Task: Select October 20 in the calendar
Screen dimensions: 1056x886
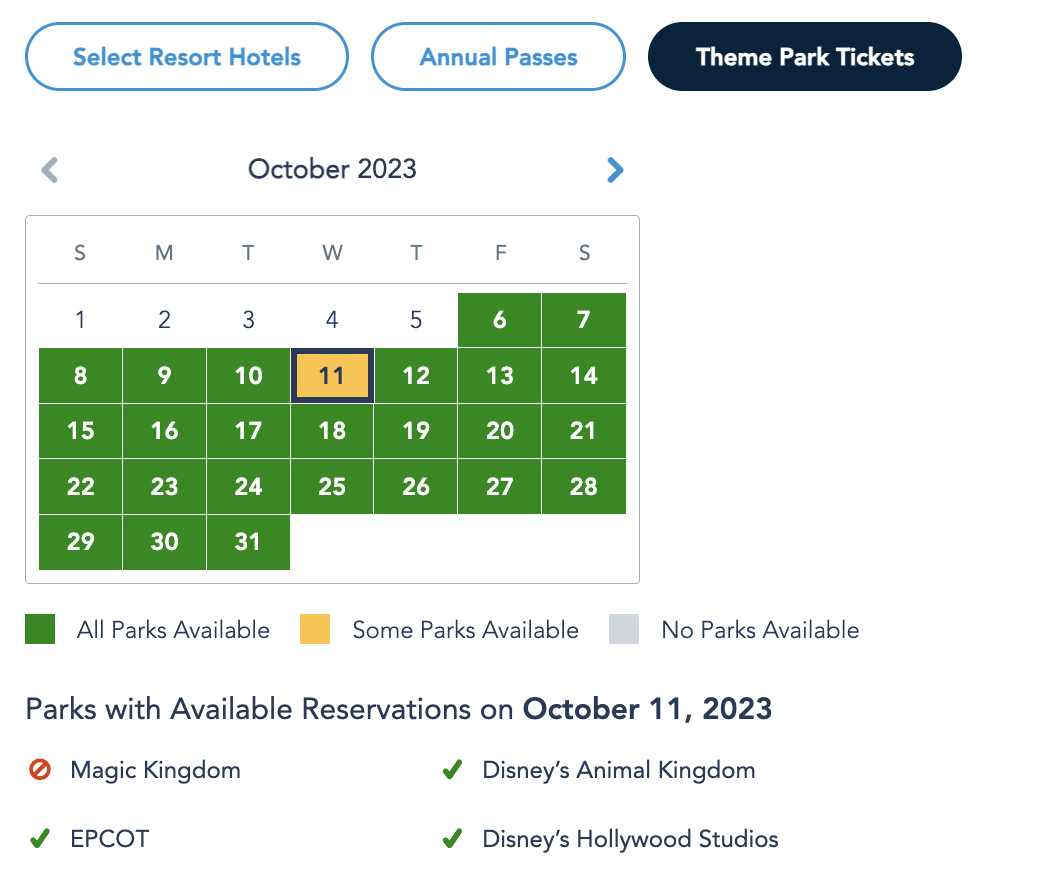Action: (500, 431)
